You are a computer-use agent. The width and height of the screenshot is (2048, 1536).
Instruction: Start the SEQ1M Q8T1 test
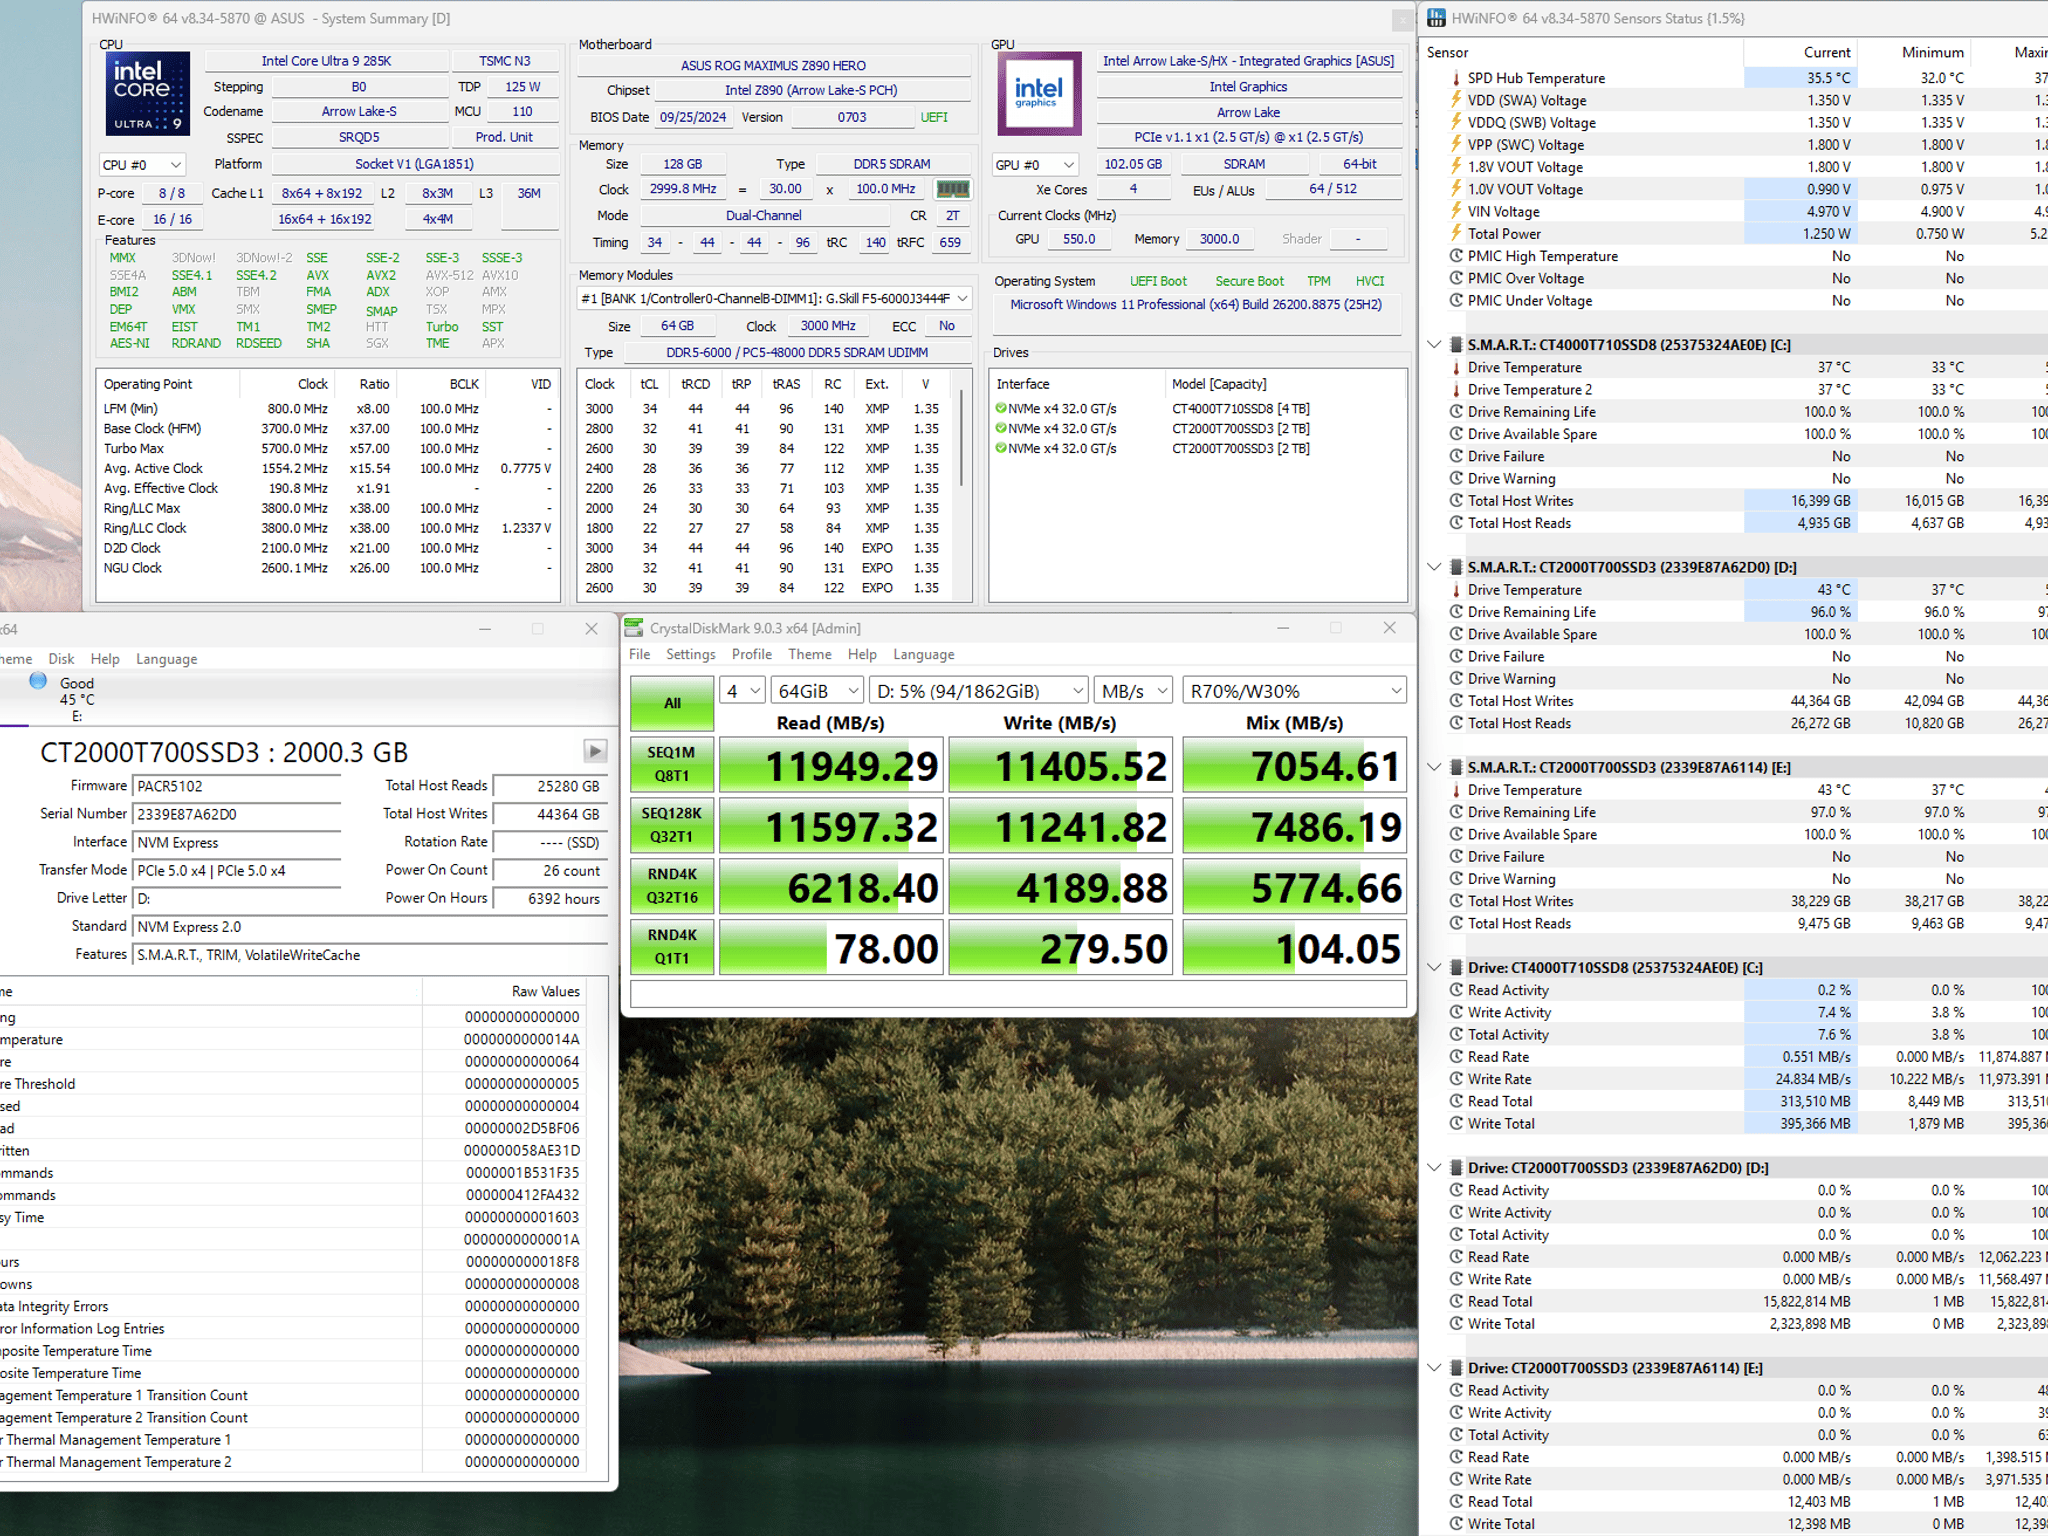(x=671, y=764)
